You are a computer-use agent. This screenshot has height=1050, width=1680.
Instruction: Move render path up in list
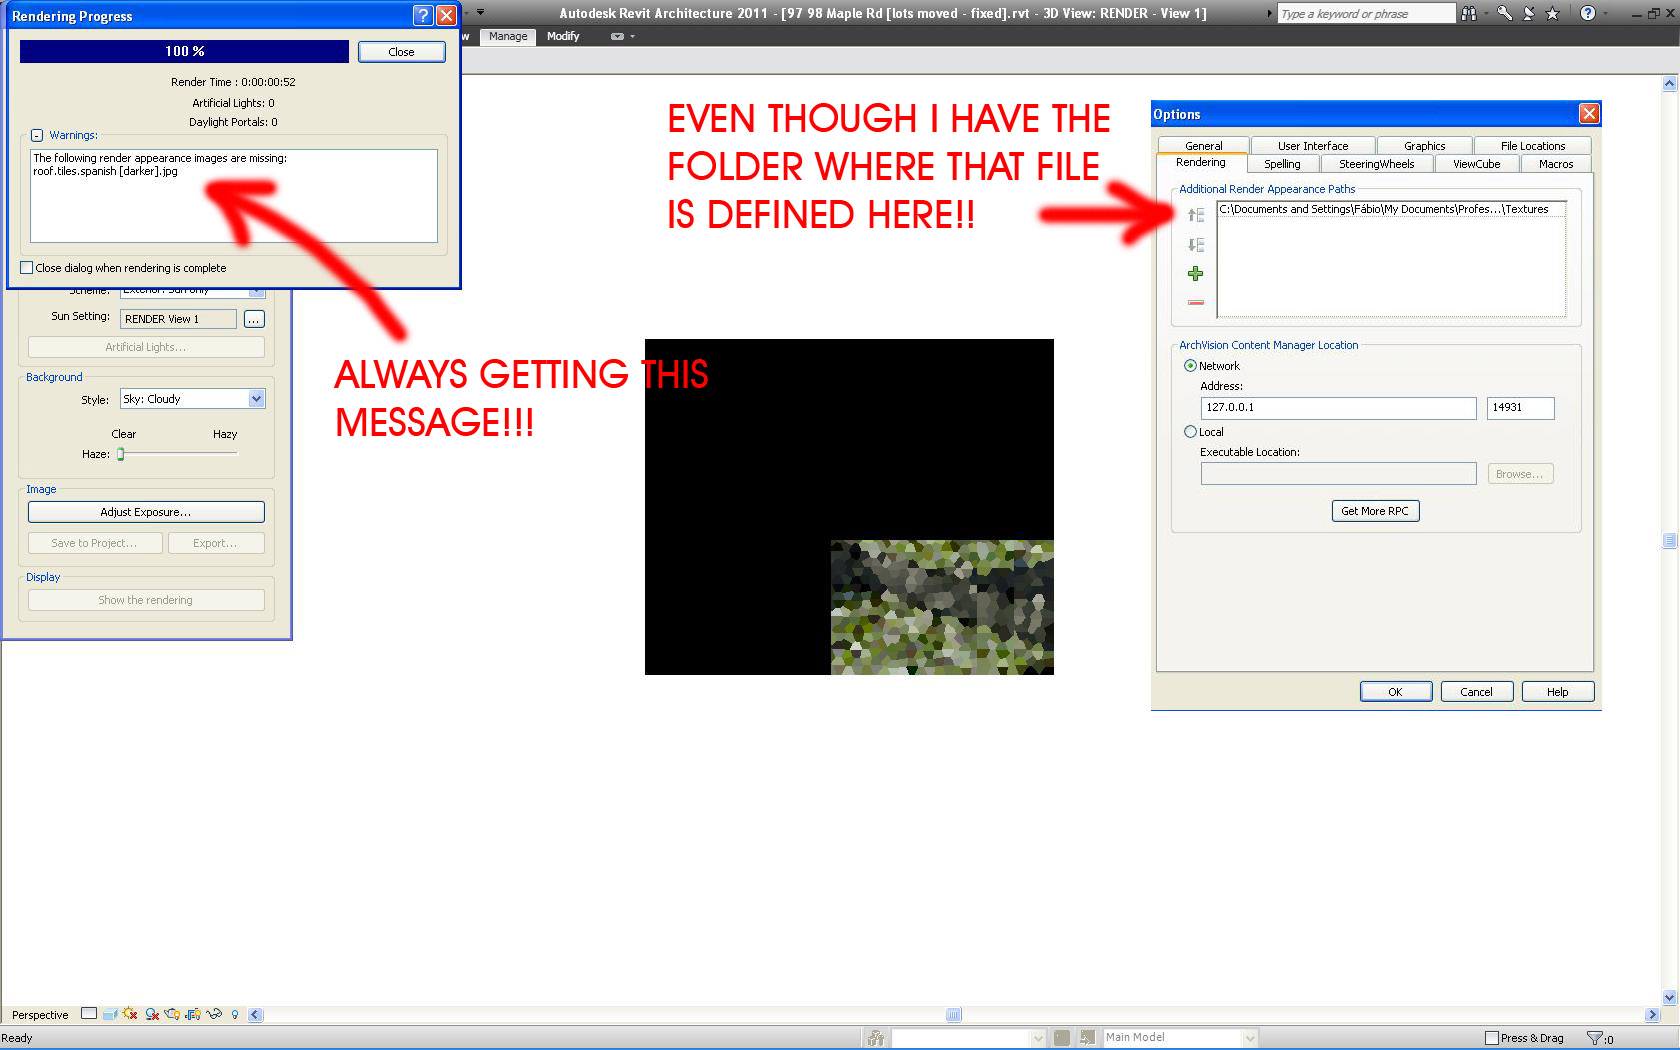point(1195,215)
